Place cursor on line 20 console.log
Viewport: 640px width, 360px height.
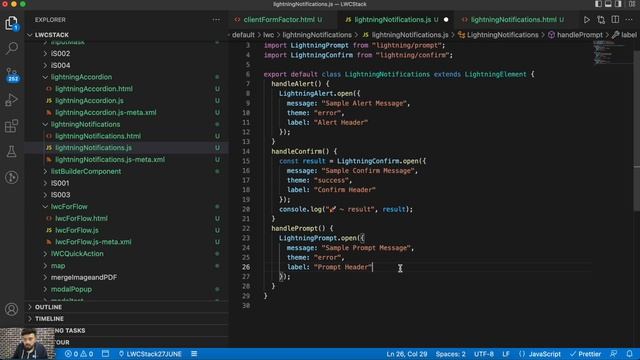point(346,209)
